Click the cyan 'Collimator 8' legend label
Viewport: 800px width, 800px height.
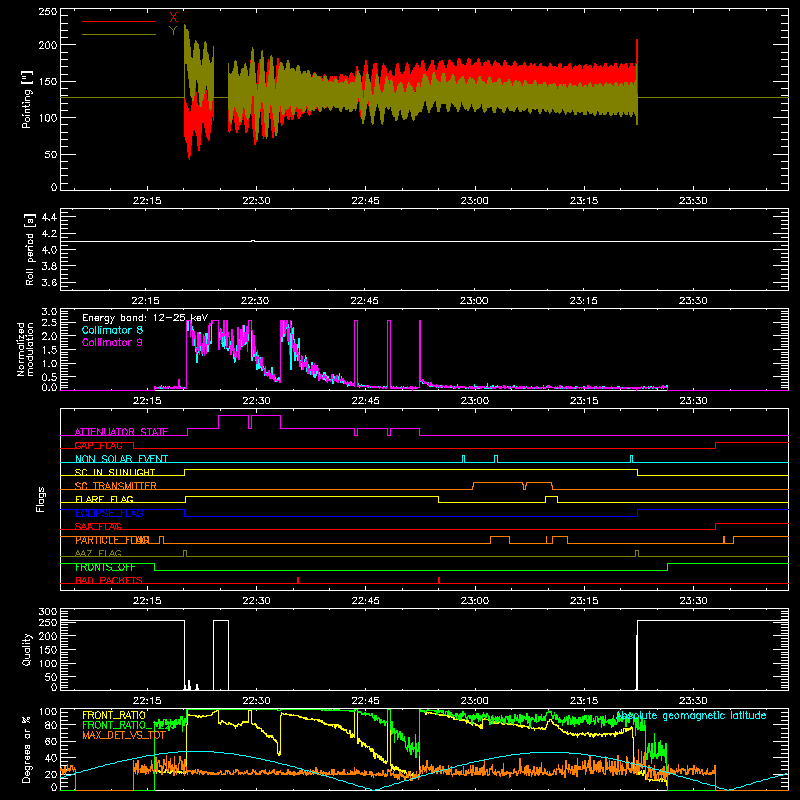pos(112,330)
